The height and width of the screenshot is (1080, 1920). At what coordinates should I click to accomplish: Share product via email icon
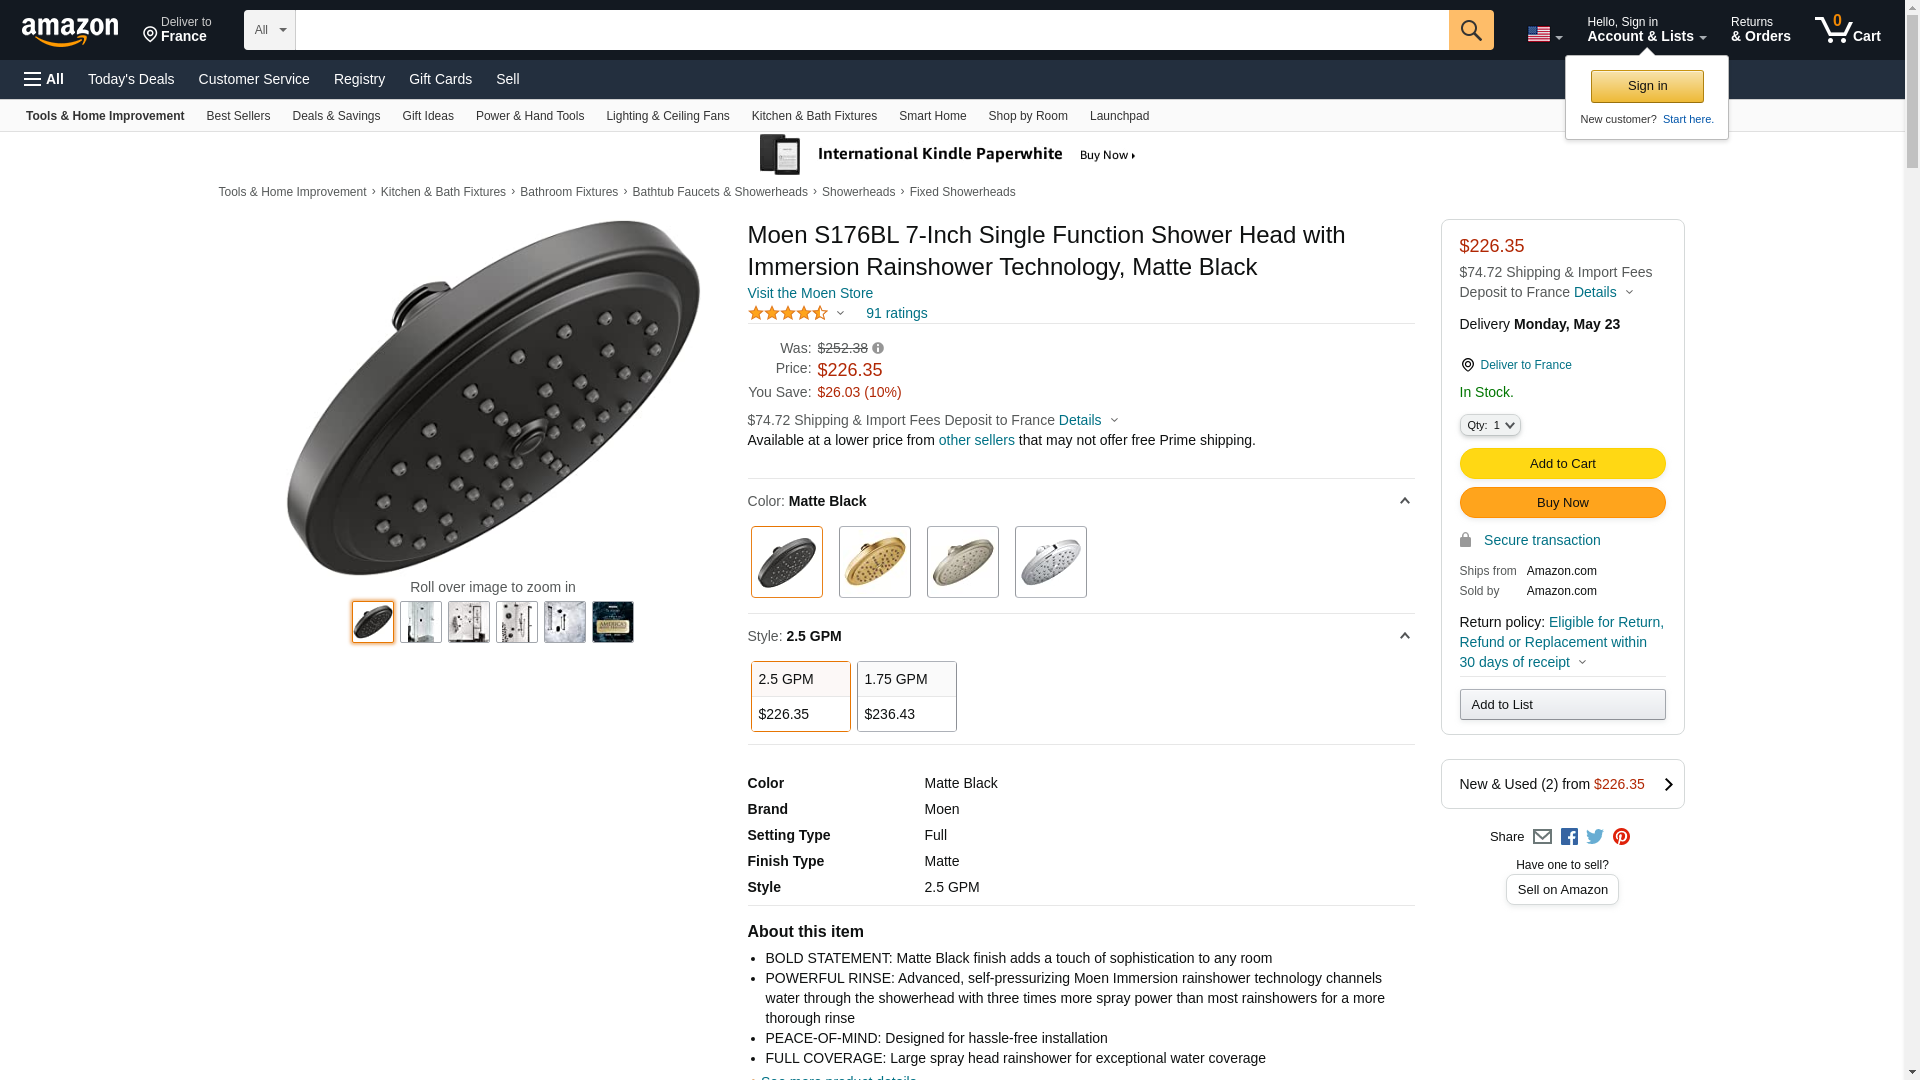(1542, 837)
